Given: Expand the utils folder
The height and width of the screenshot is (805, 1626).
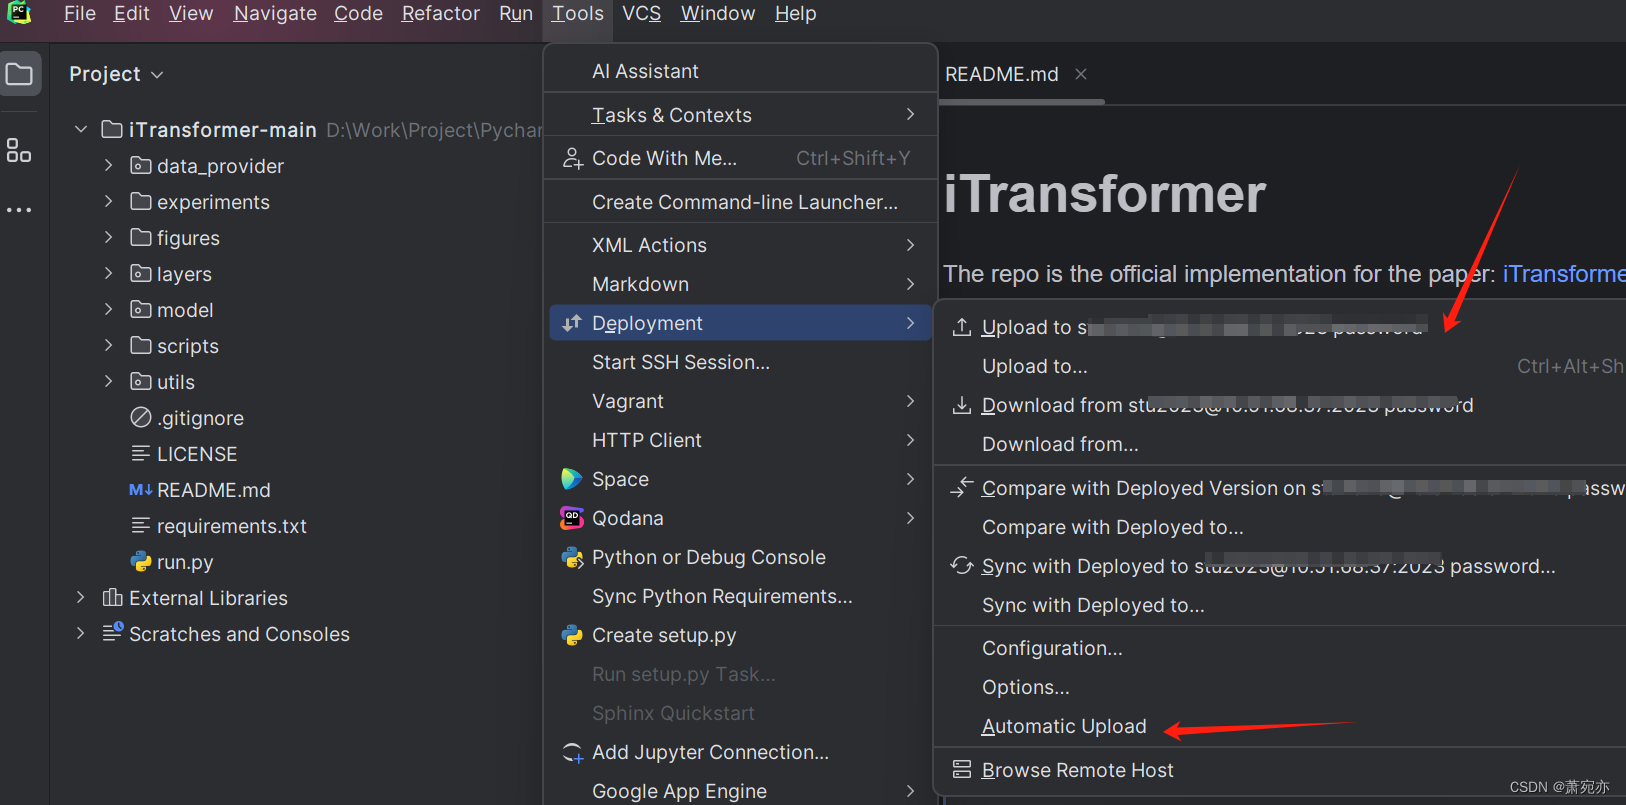Looking at the screenshot, I should click(109, 381).
